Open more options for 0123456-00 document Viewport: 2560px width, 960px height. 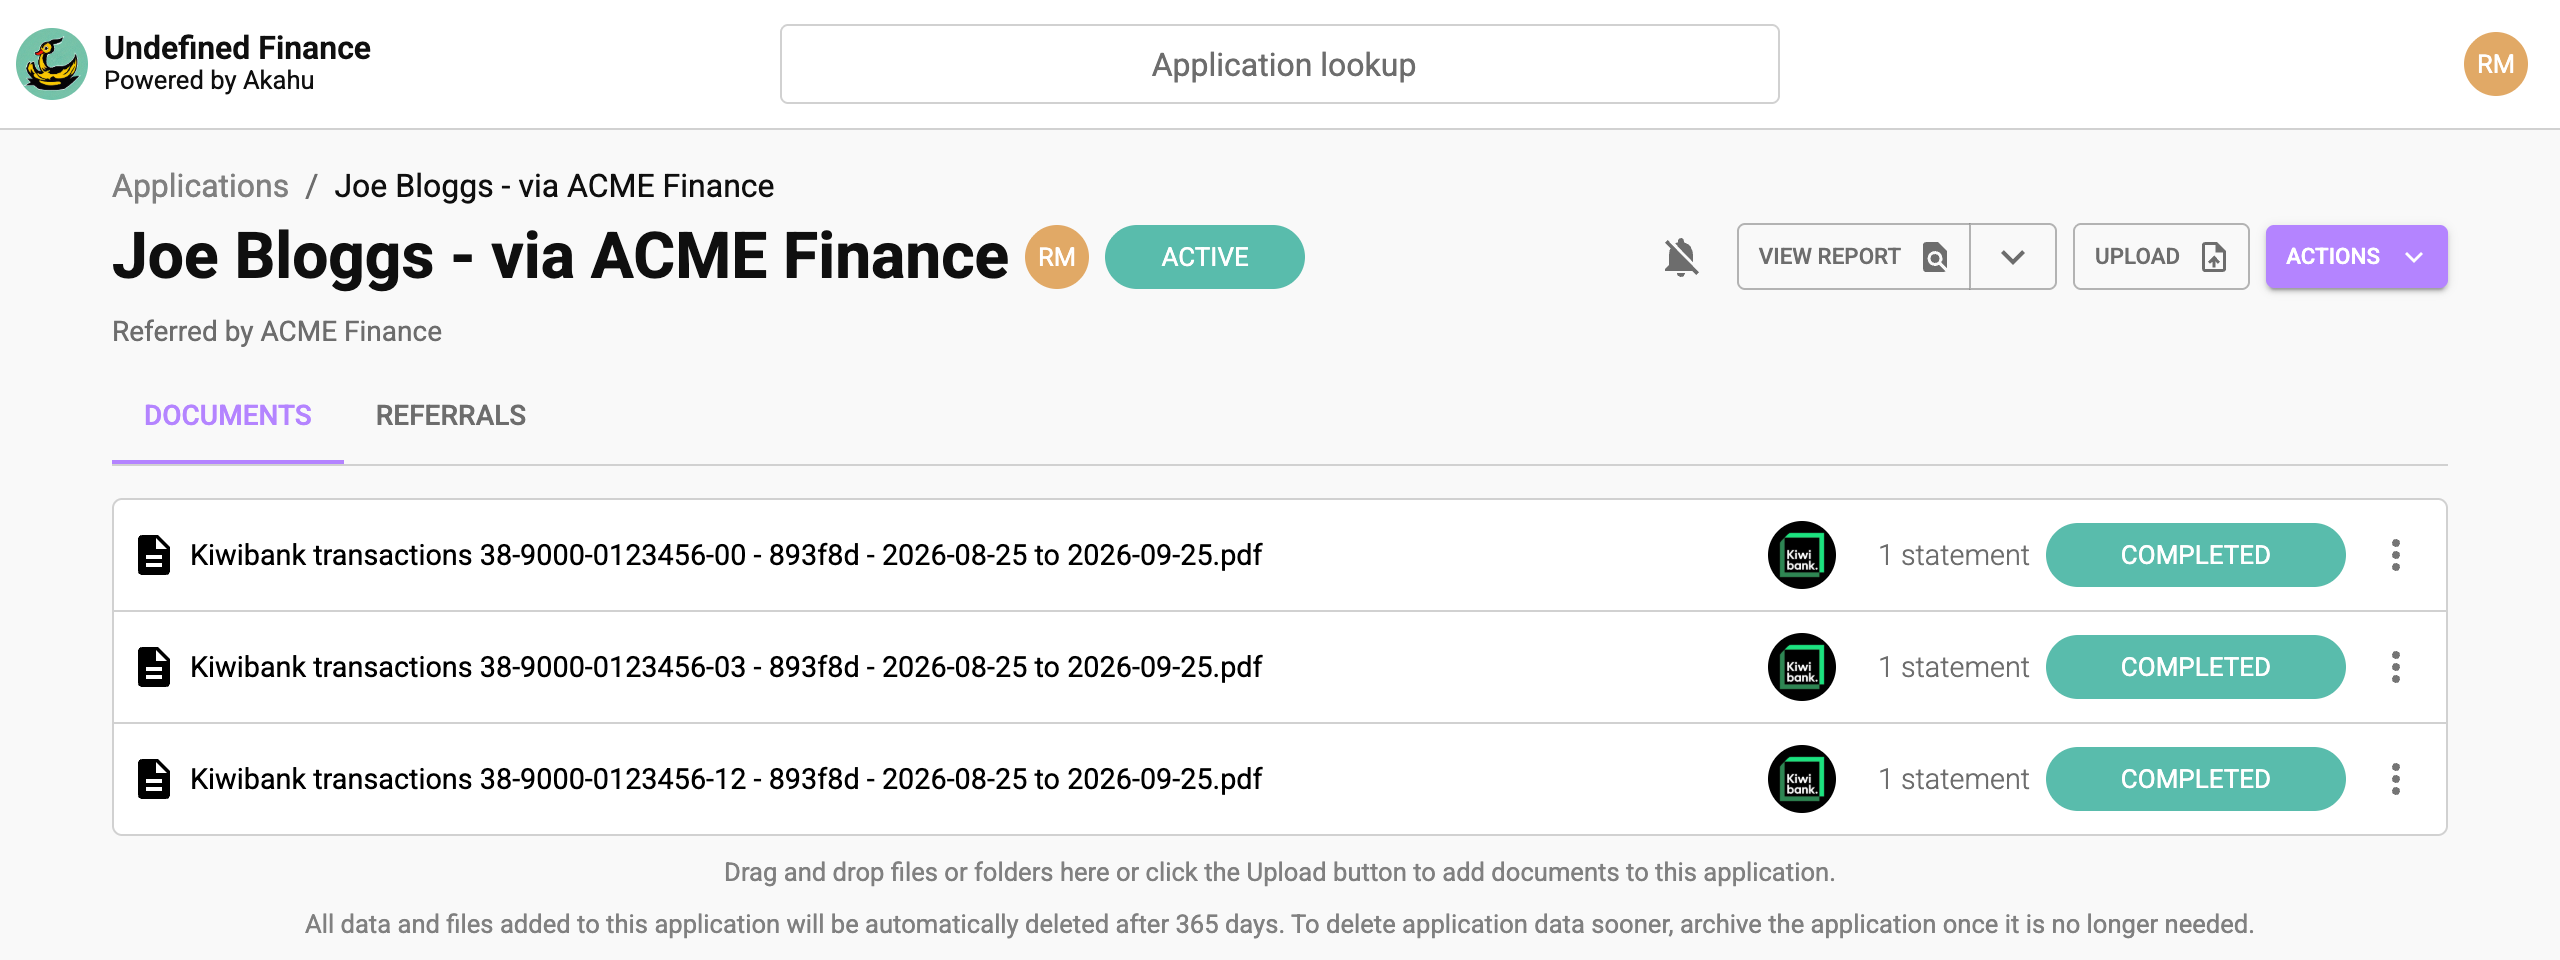[2395, 555]
